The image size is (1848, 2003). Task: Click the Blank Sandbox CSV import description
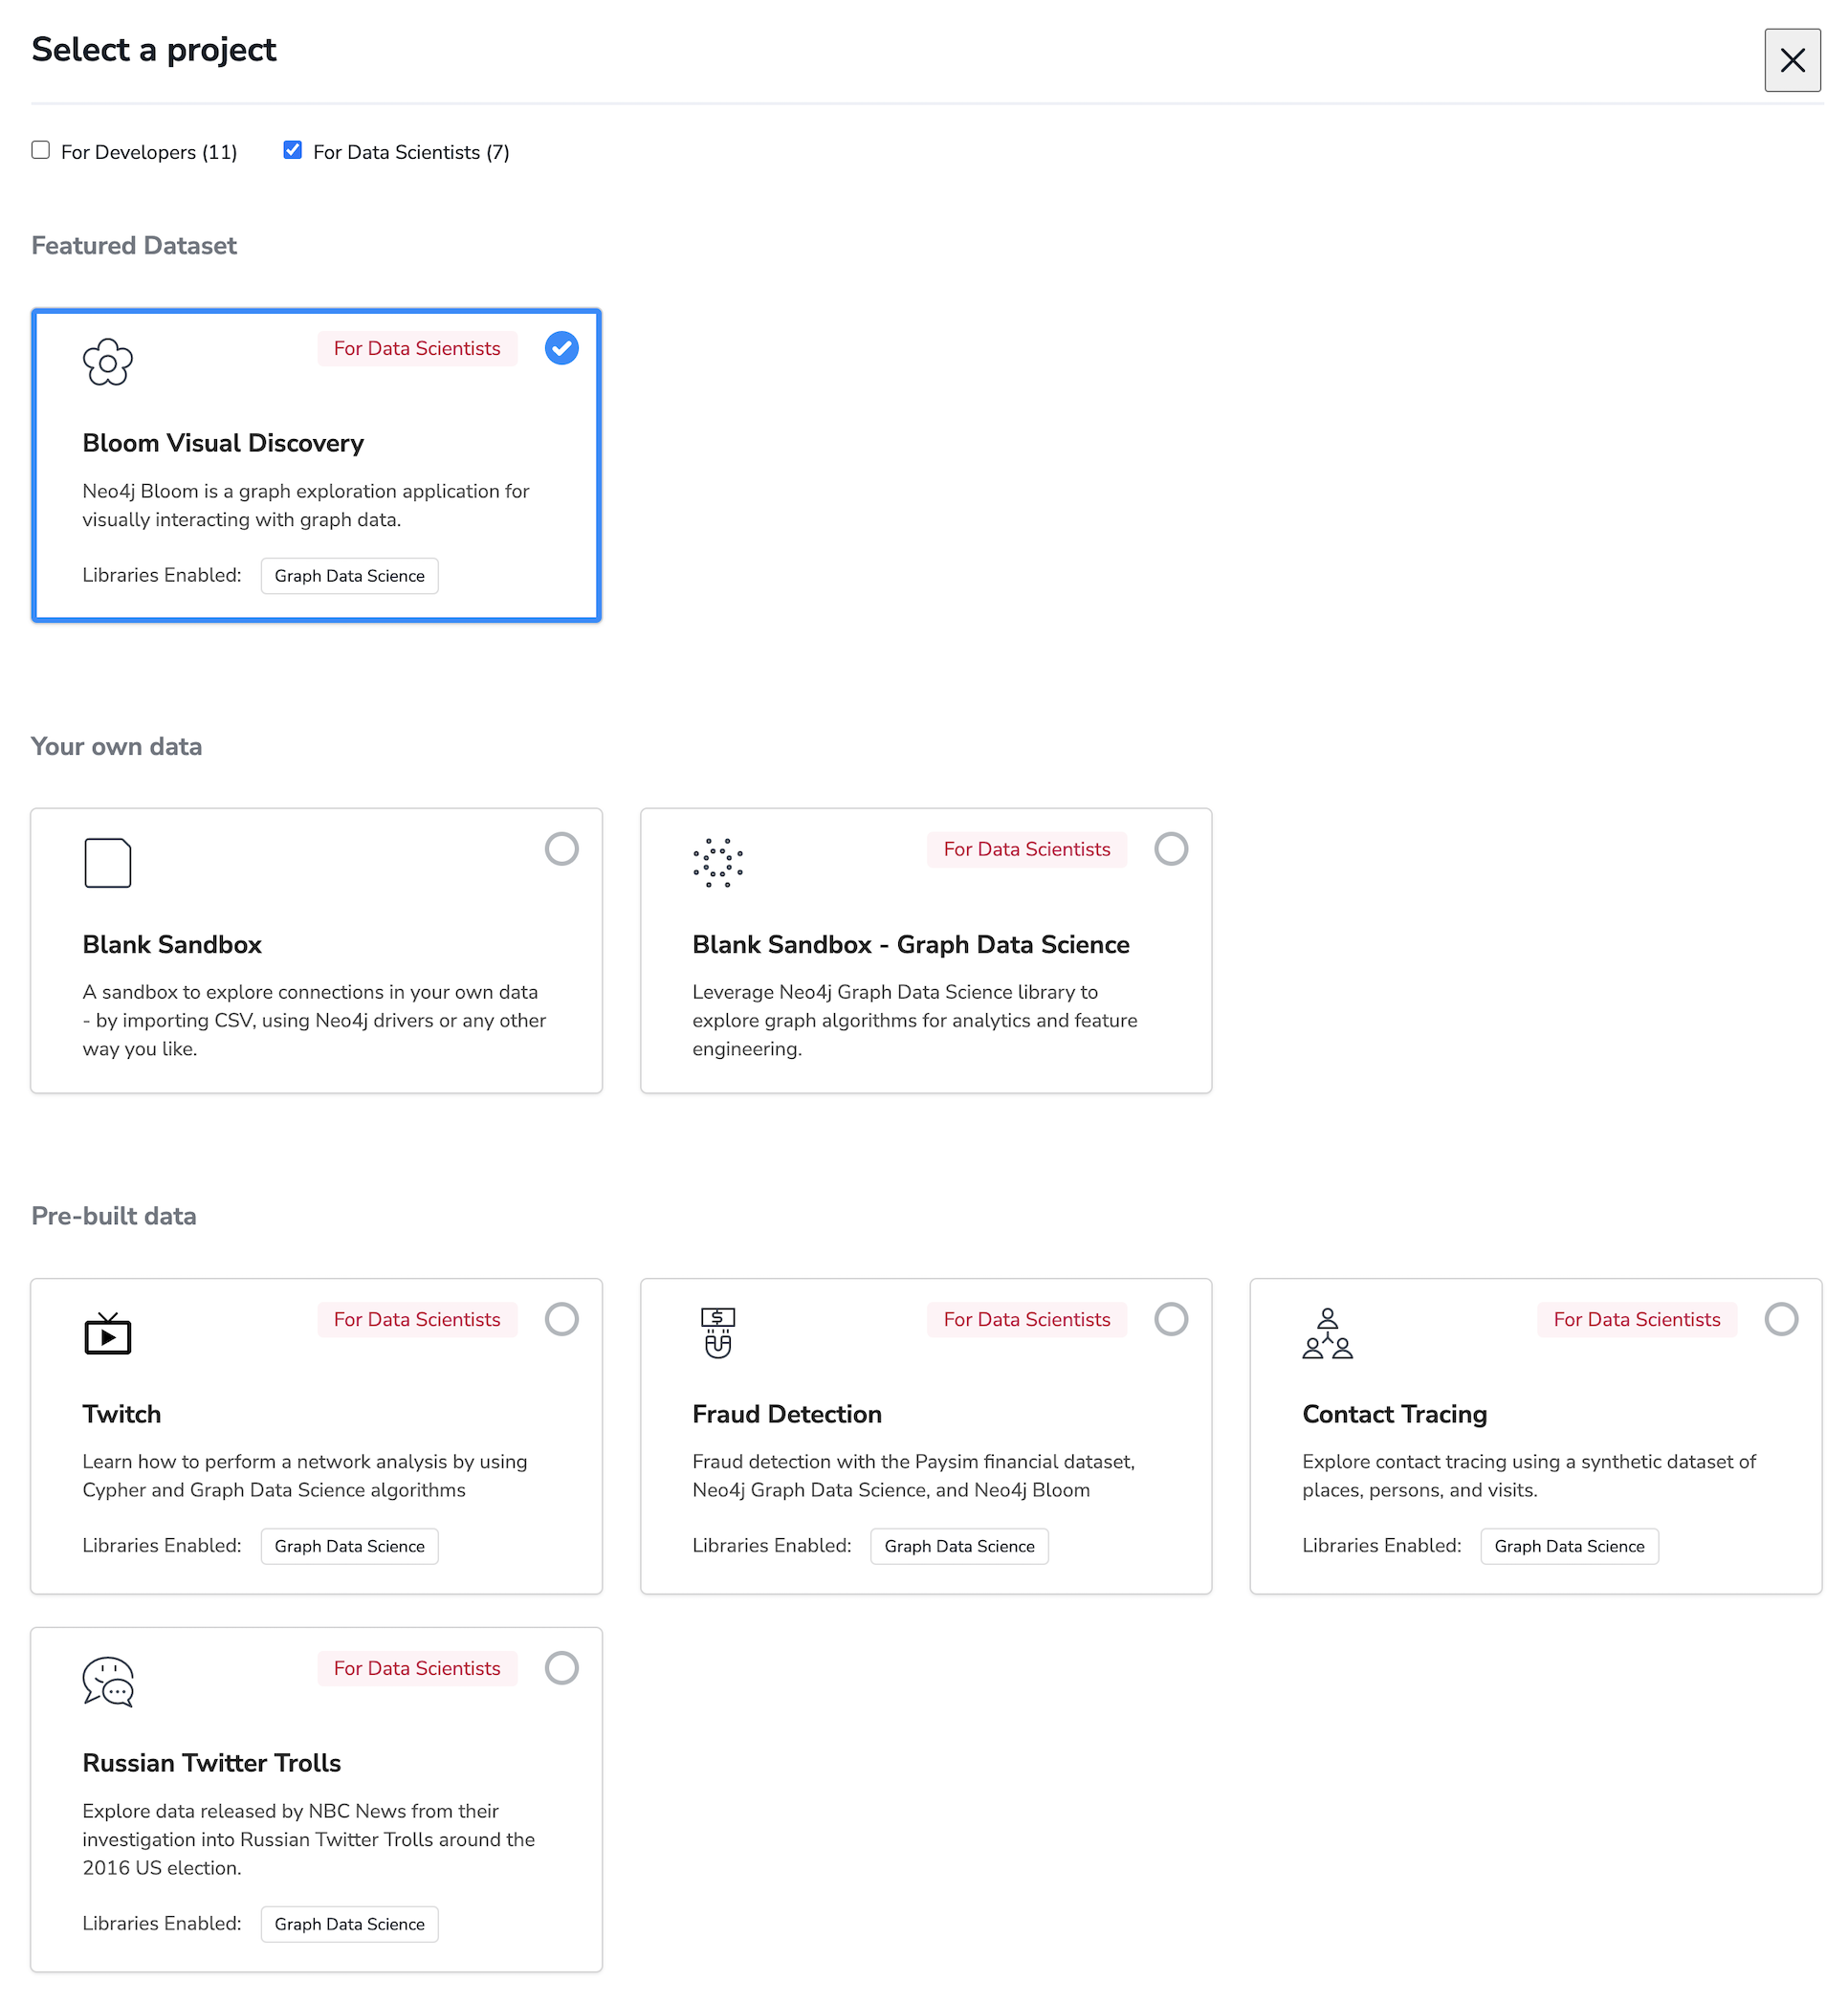click(x=314, y=1020)
